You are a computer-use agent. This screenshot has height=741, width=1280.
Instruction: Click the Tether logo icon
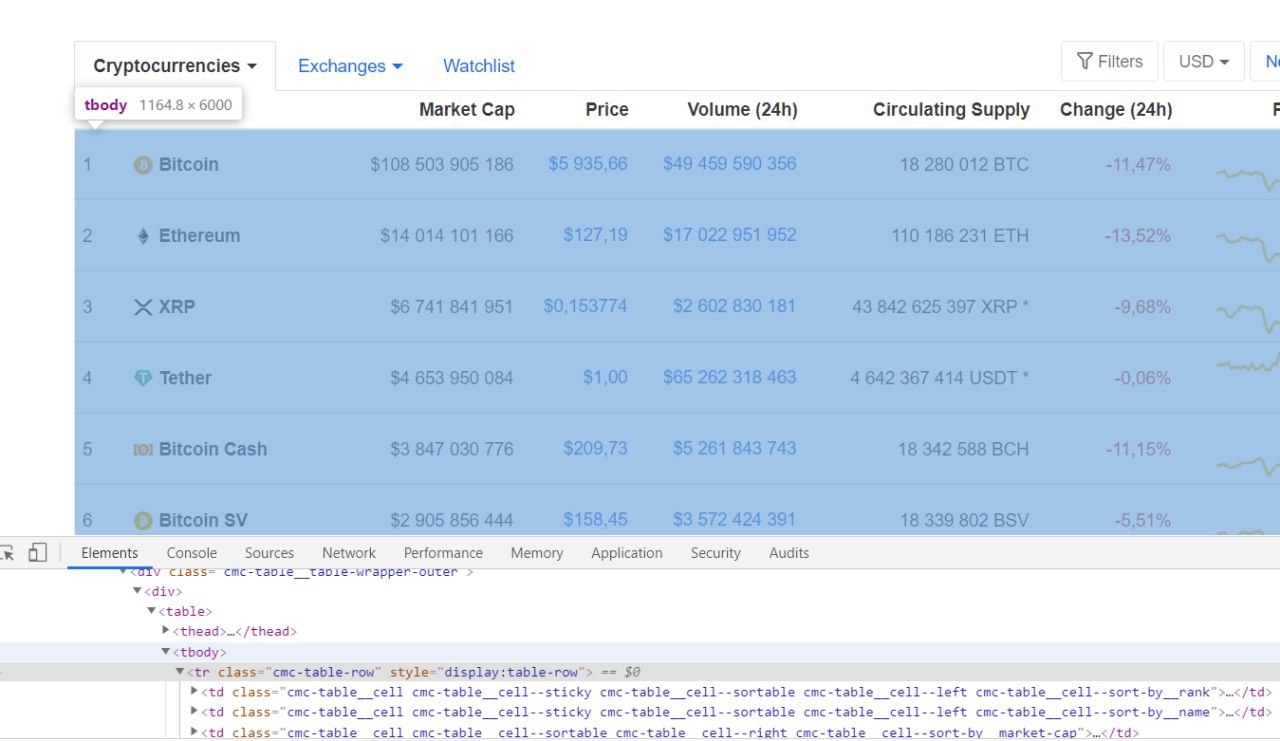click(x=143, y=378)
